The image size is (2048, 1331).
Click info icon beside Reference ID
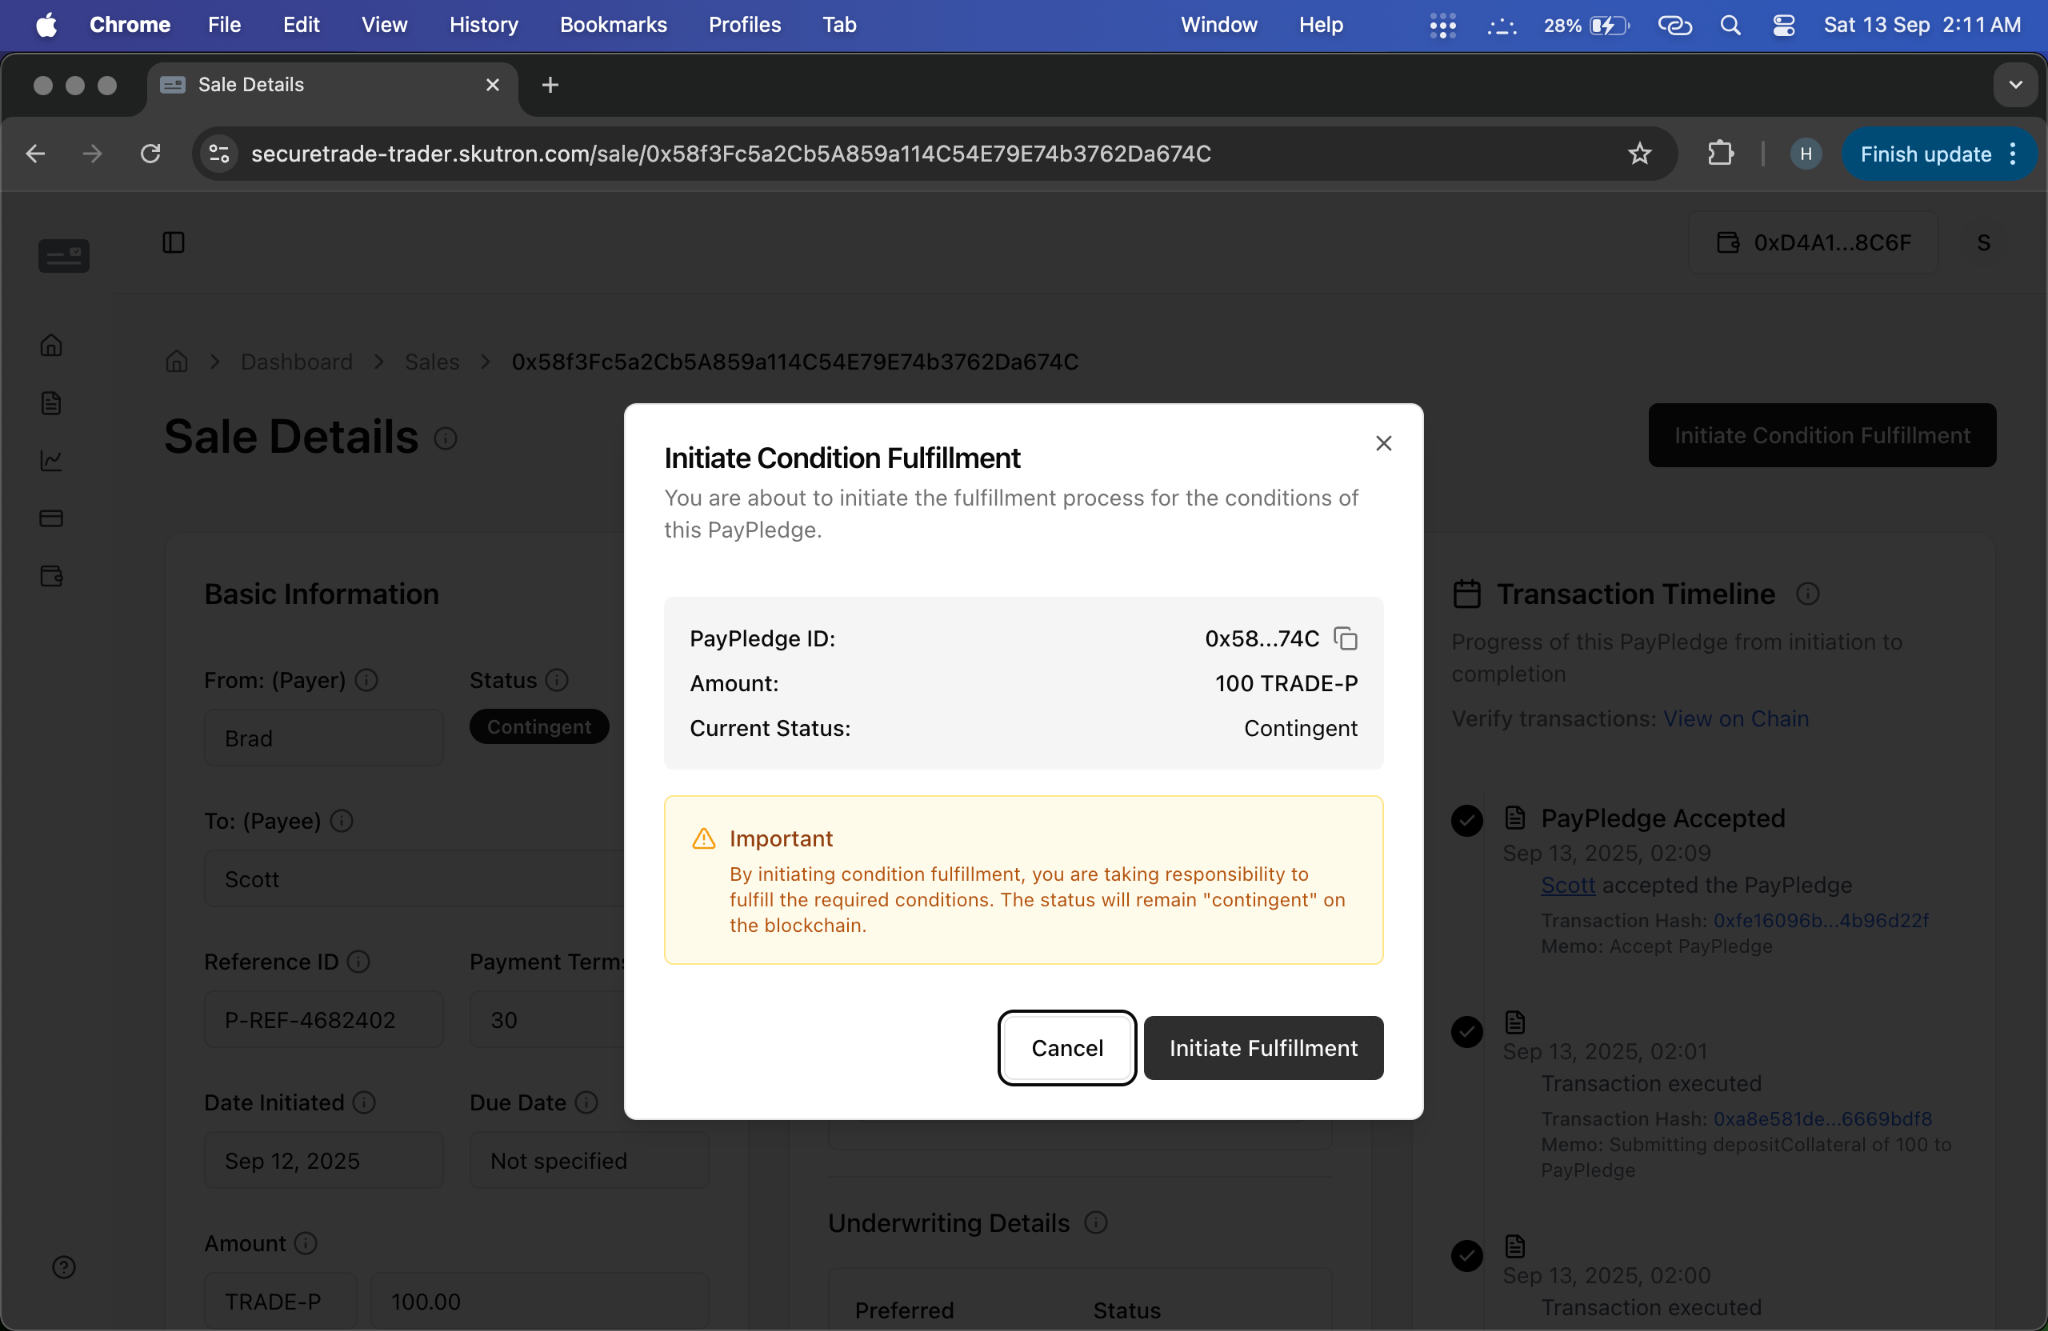point(359,961)
